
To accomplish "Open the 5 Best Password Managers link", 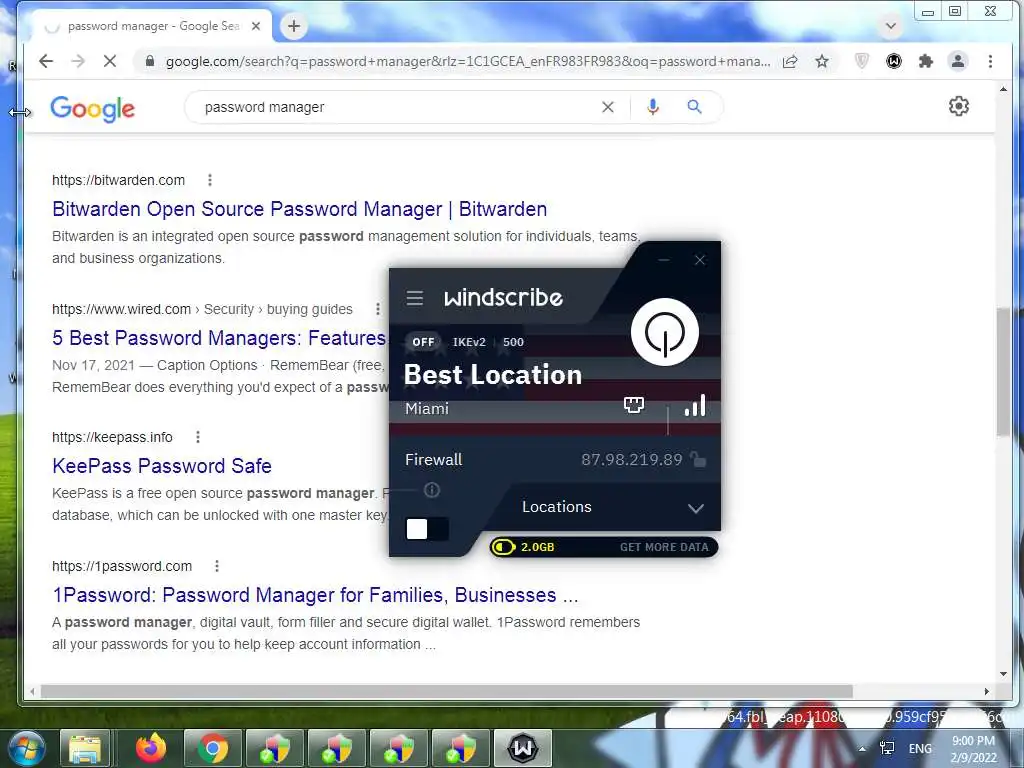I will pyautogui.click(x=221, y=338).
